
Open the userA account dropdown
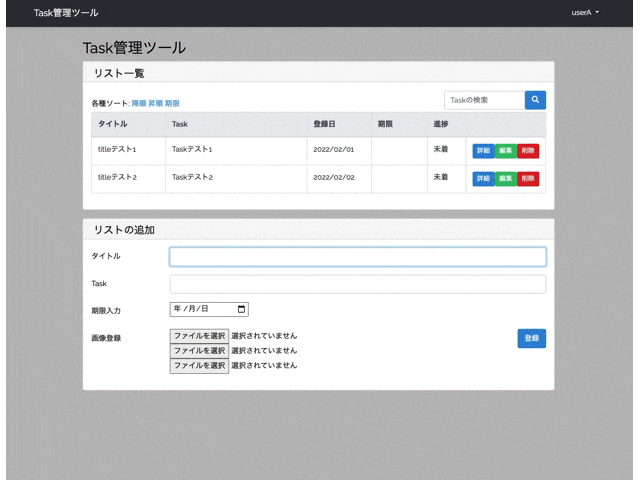585,13
